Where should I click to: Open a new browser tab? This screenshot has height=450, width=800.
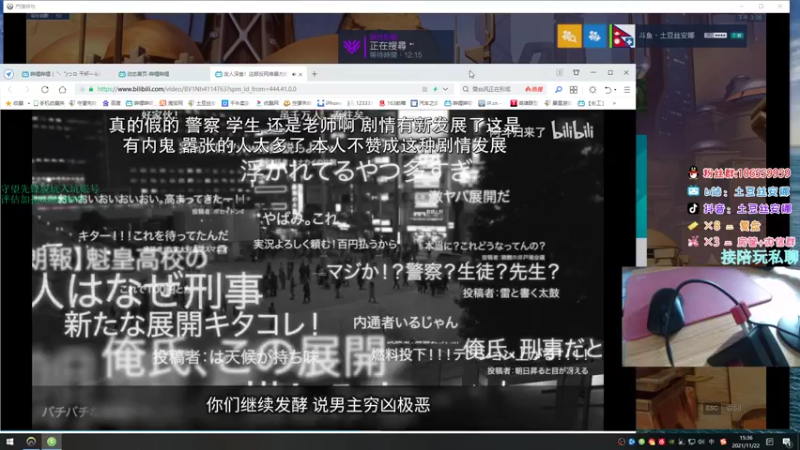[x=314, y=74]
